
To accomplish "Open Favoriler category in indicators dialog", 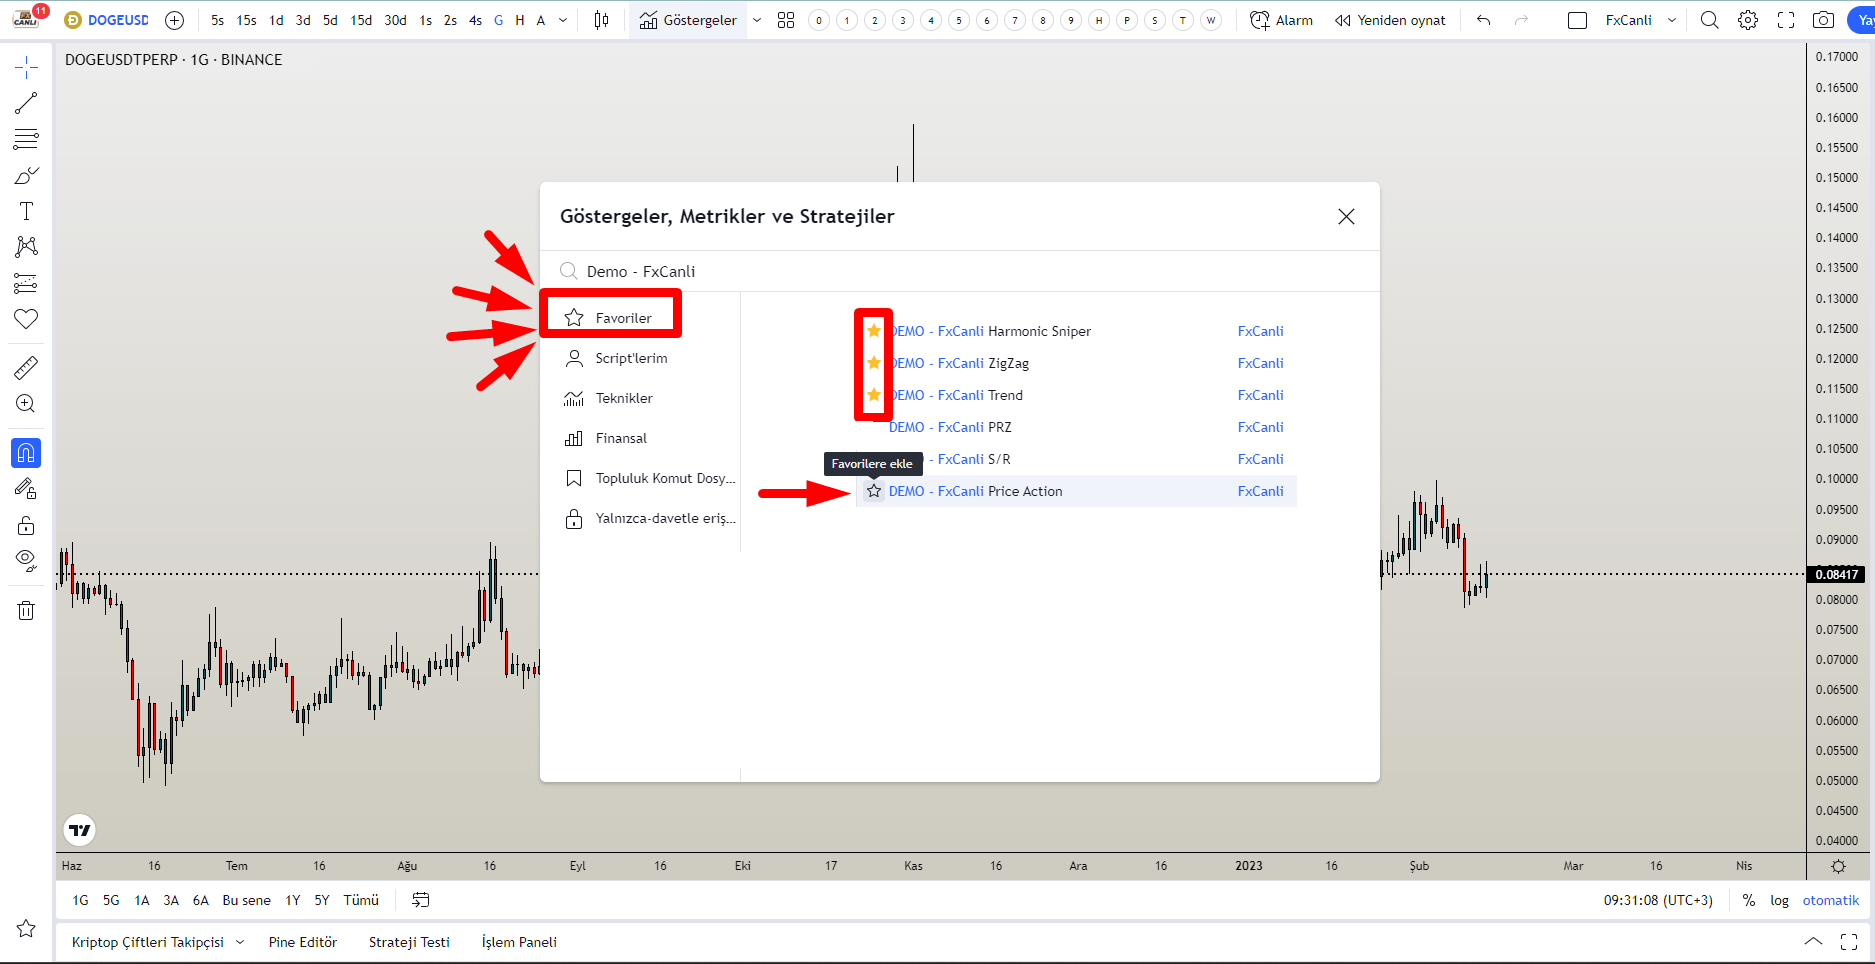I will [610, 318].
